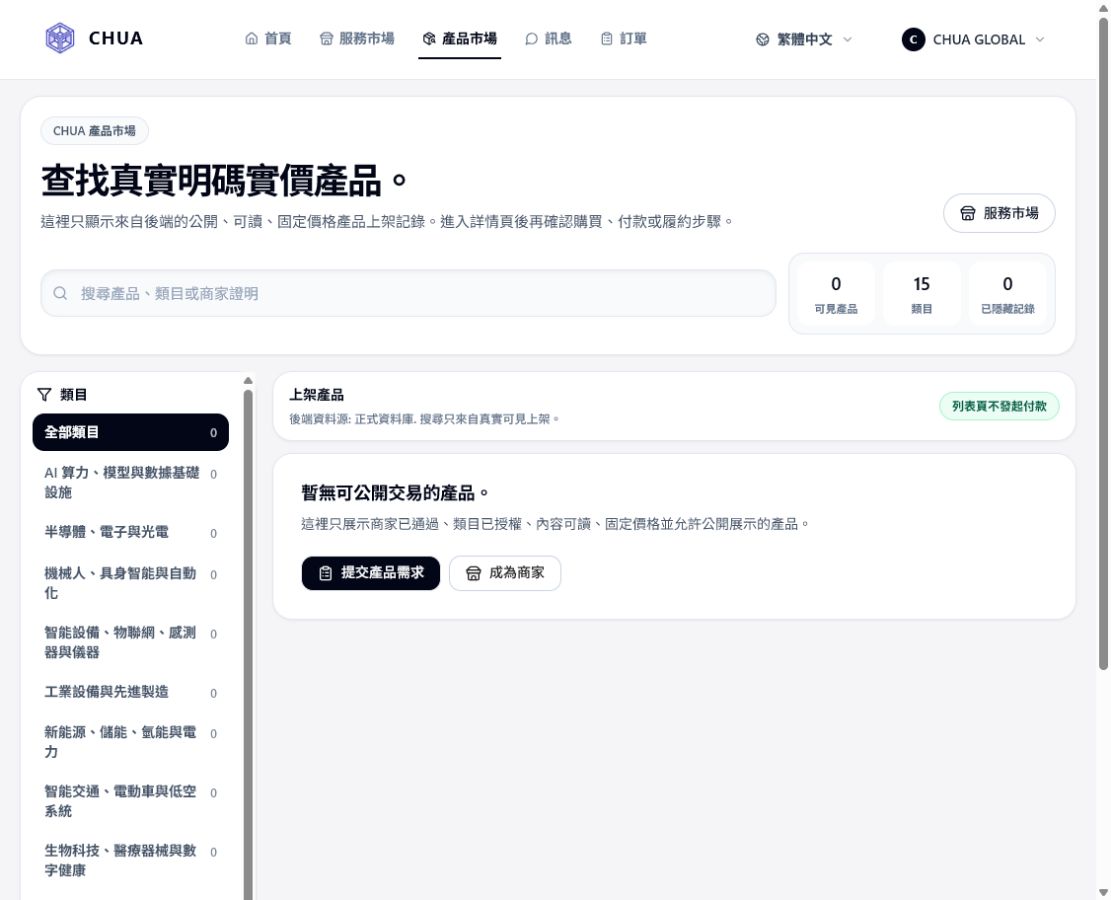1111x900 pixels.
Task: Click the globe icon beside 繁體中文
Action: [762, 40]
